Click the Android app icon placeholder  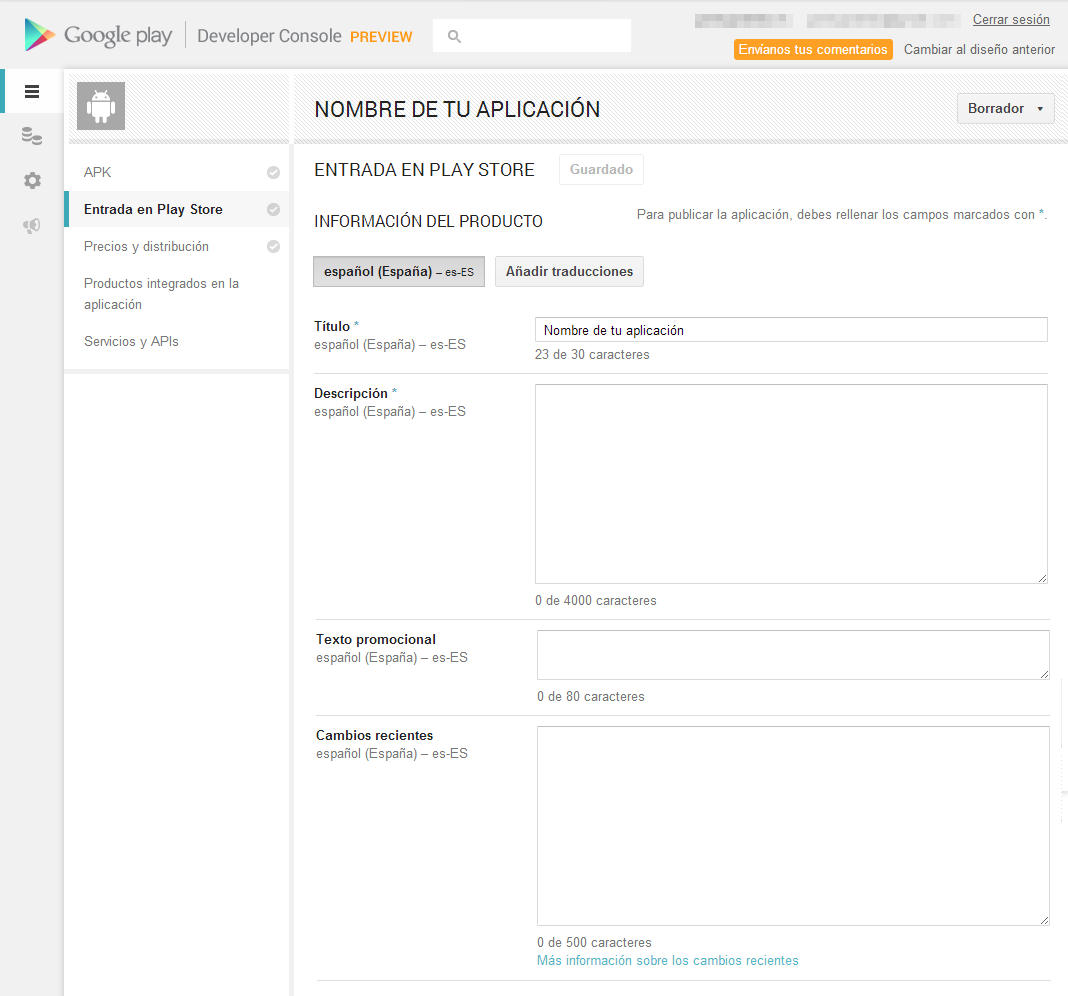101,106
